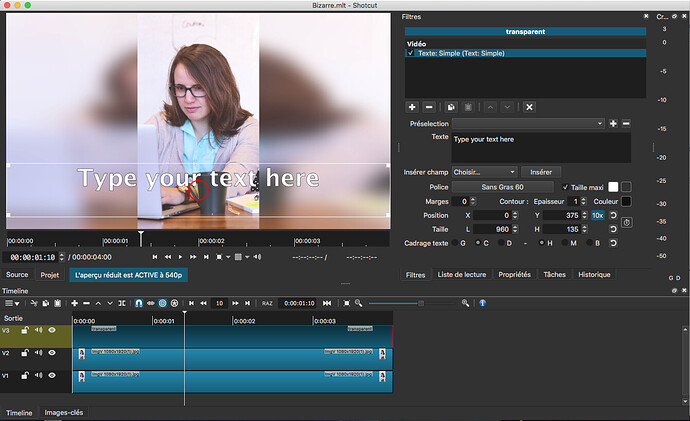Click the Position Y stepper arrows
690x421 pixels.
[x=584, y=216]
